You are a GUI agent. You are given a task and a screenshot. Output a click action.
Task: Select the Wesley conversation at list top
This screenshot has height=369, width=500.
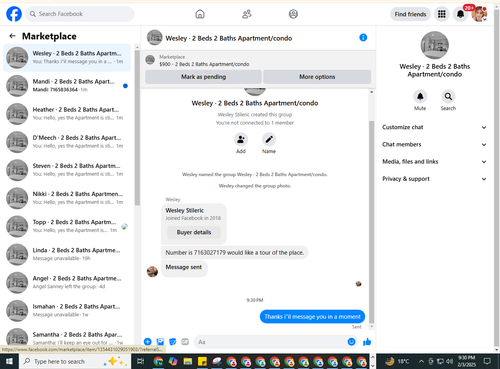point(67,58)
